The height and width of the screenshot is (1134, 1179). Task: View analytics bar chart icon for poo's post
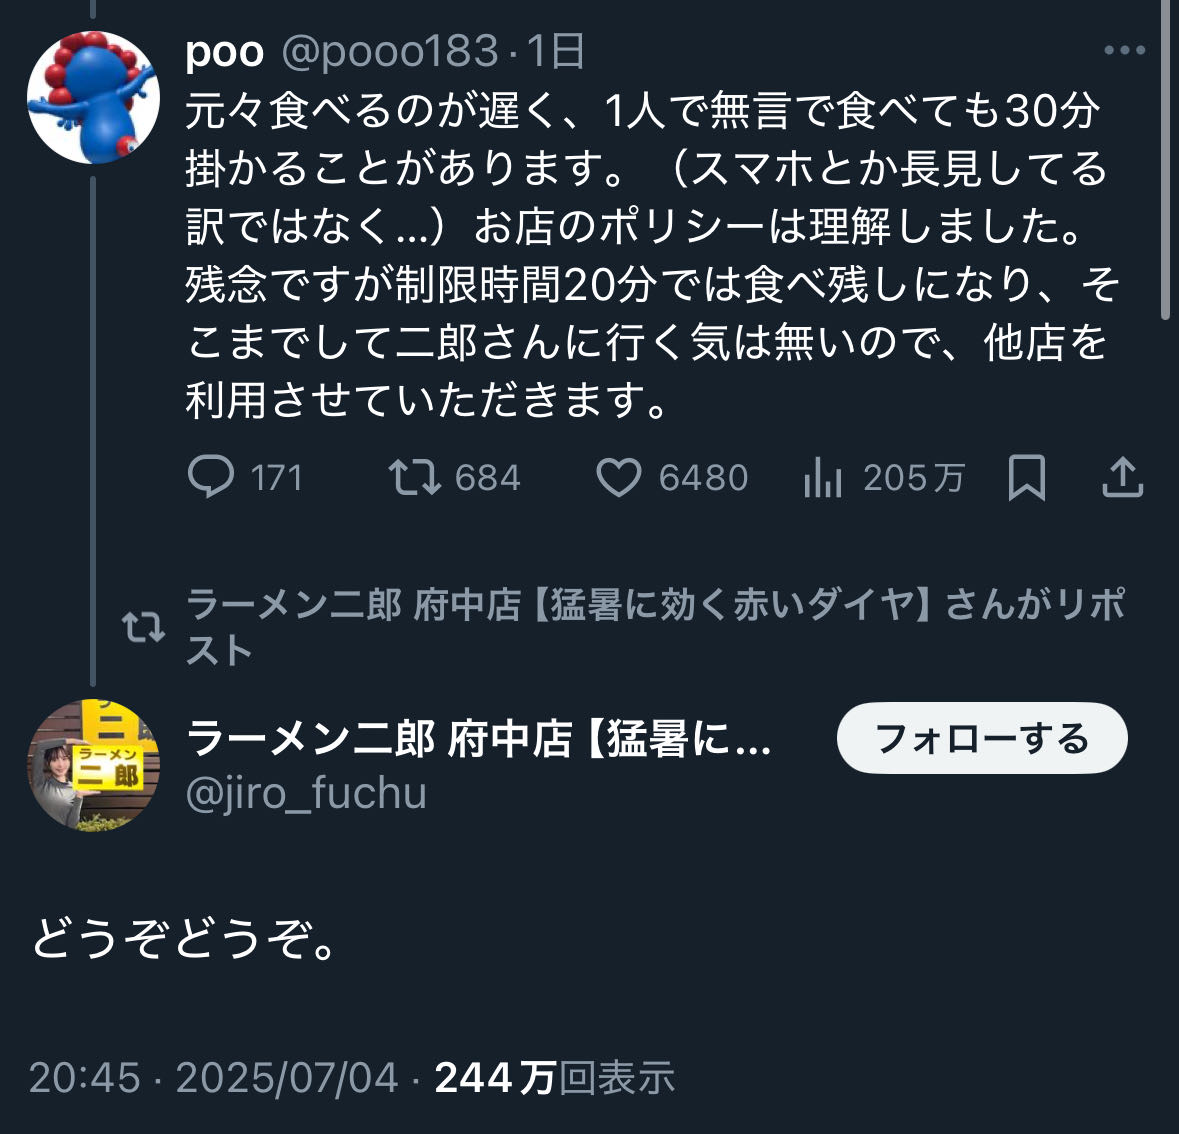pyautogui.click(x=823, y=478)
